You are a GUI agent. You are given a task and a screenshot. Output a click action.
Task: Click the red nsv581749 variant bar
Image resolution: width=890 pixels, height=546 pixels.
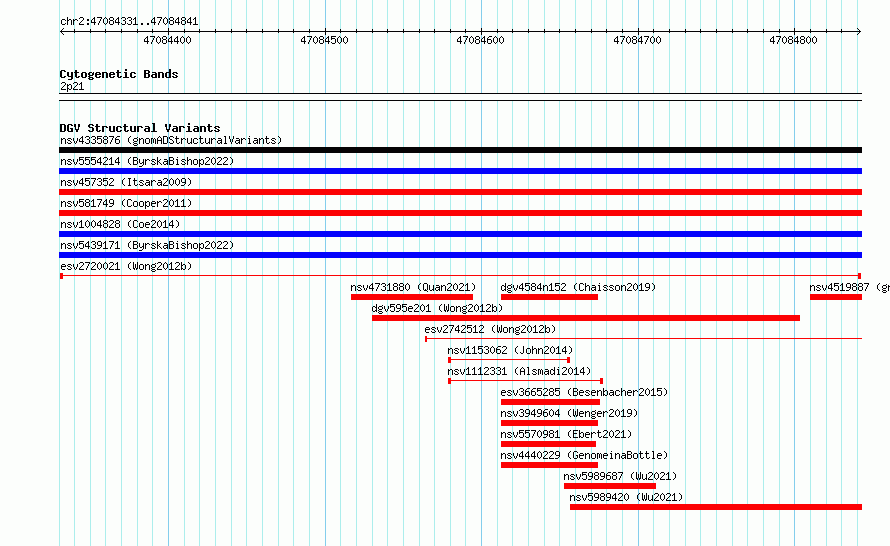(460, 213)
